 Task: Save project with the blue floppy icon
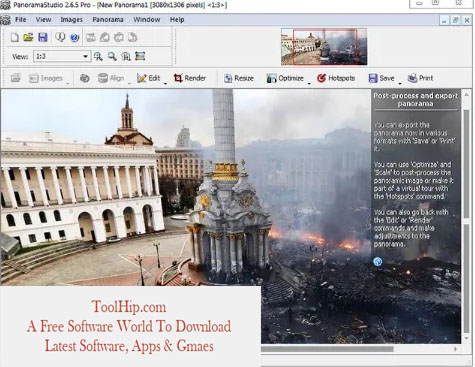43,37
